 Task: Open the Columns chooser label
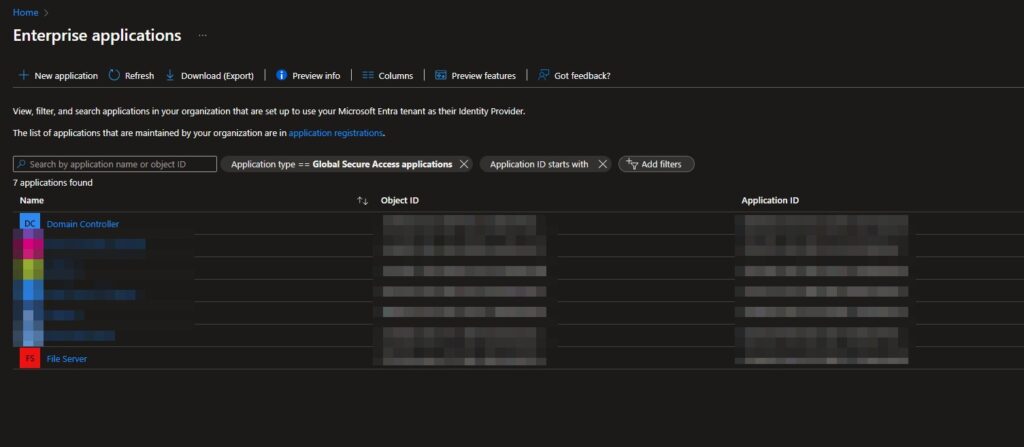(x=396, y=76)
